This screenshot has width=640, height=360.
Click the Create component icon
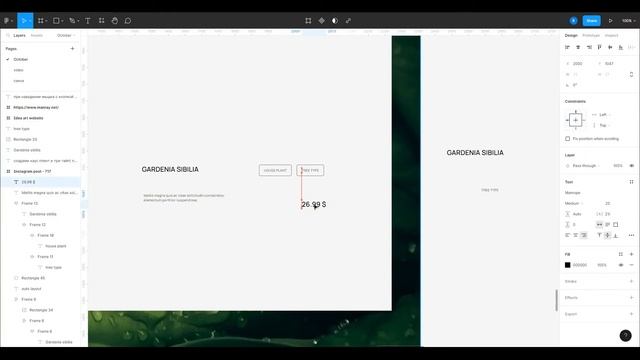[x=322, y=20]
